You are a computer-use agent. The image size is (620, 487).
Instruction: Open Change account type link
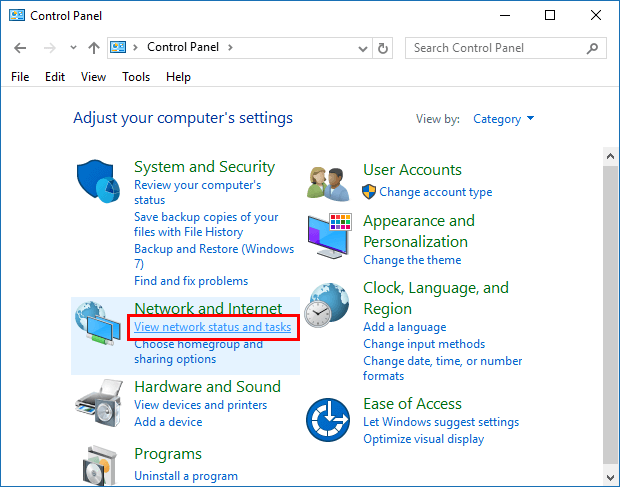tap(435, 192)
